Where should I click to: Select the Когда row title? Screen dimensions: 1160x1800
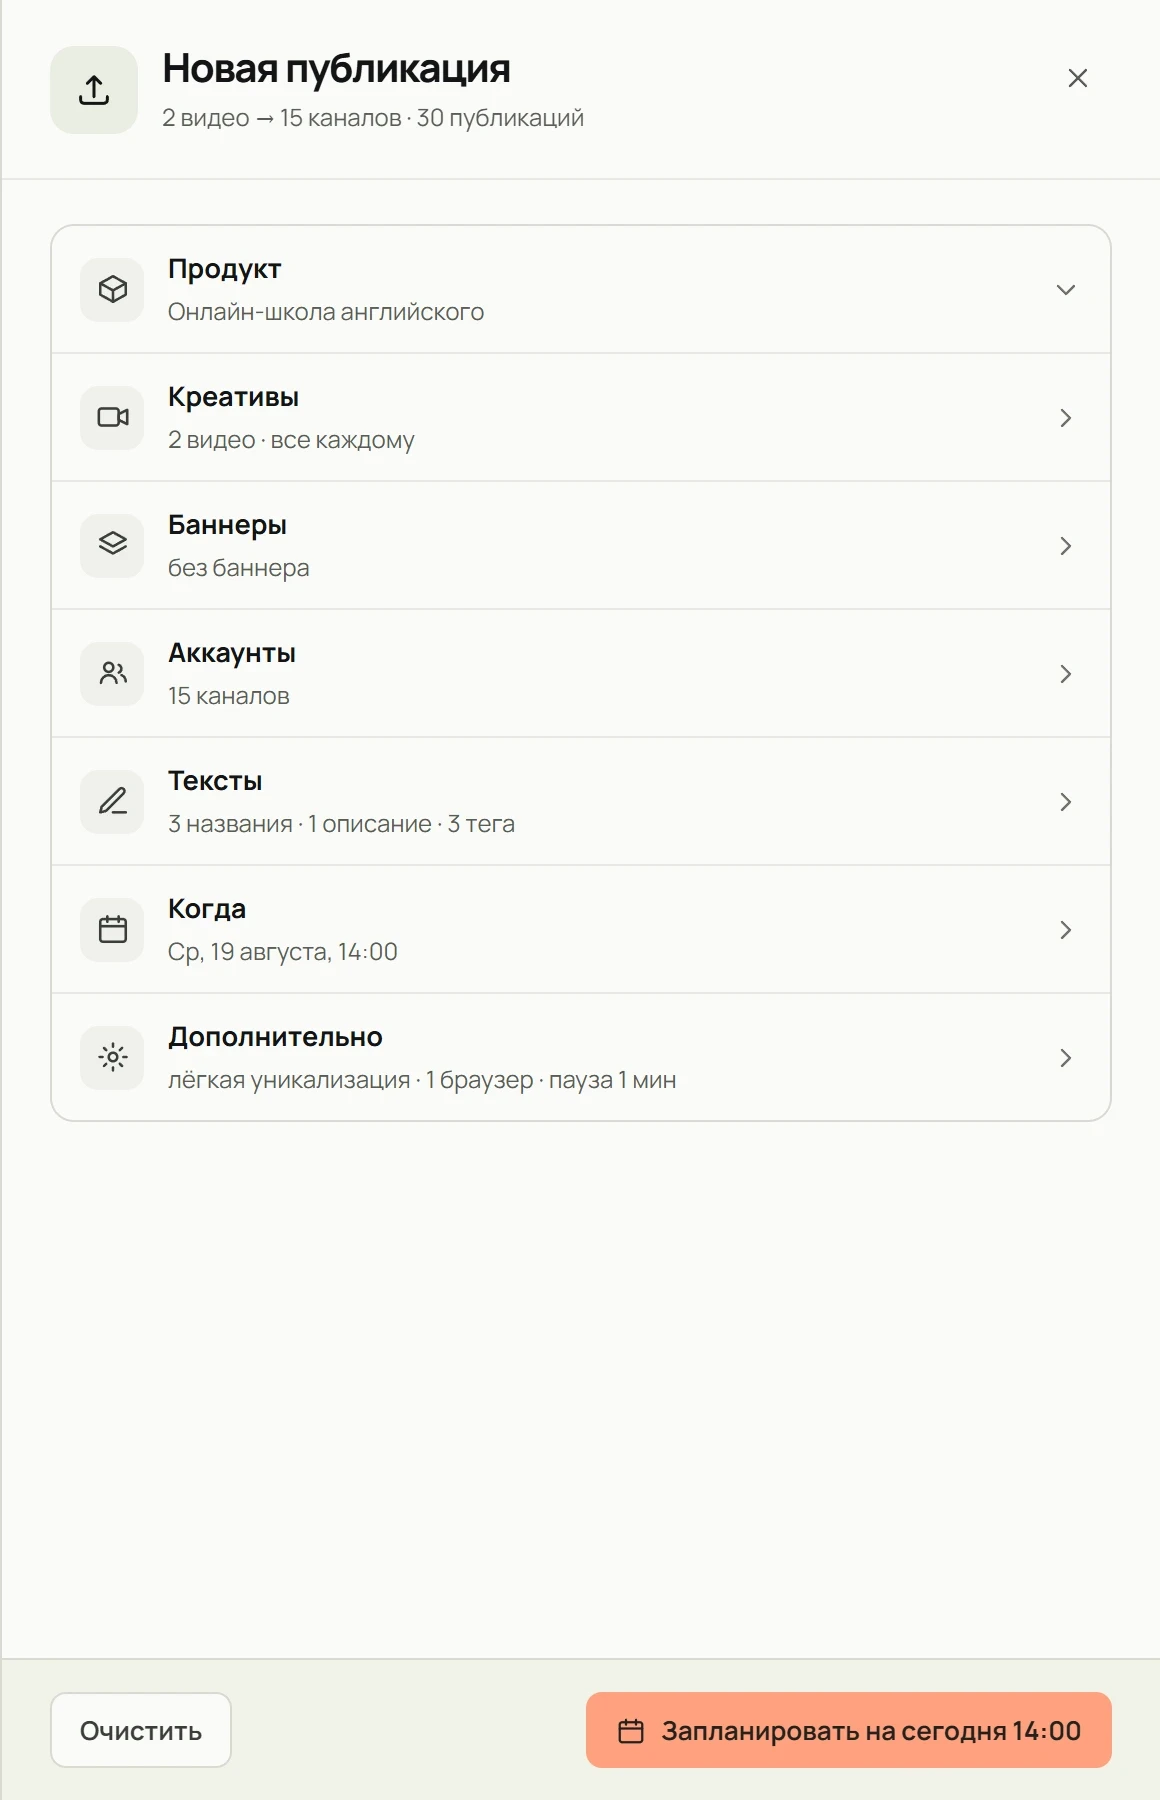click(x=207, y=909)
